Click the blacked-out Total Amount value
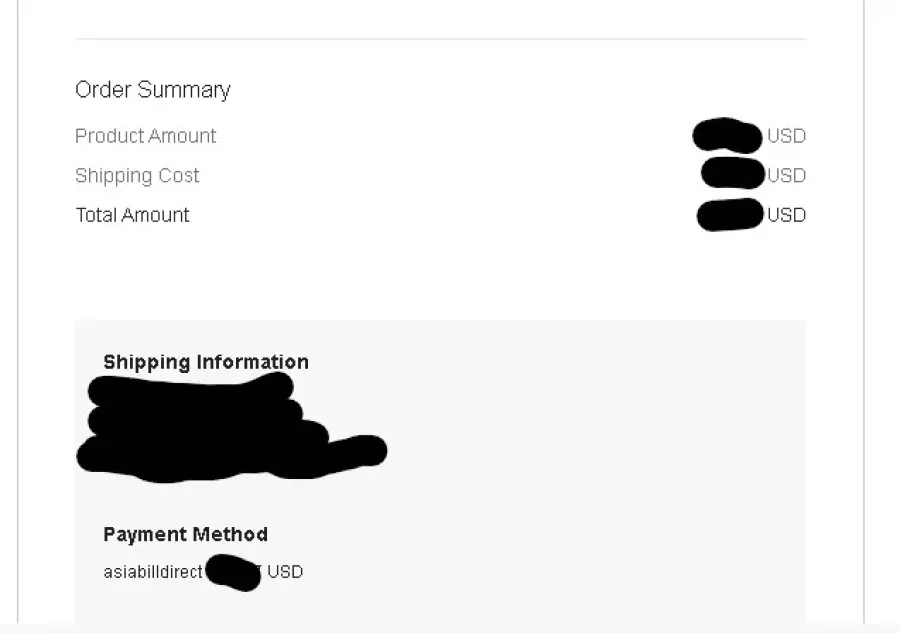The height and width of the screenshot is (633, 900). click(x=730, y=215)
